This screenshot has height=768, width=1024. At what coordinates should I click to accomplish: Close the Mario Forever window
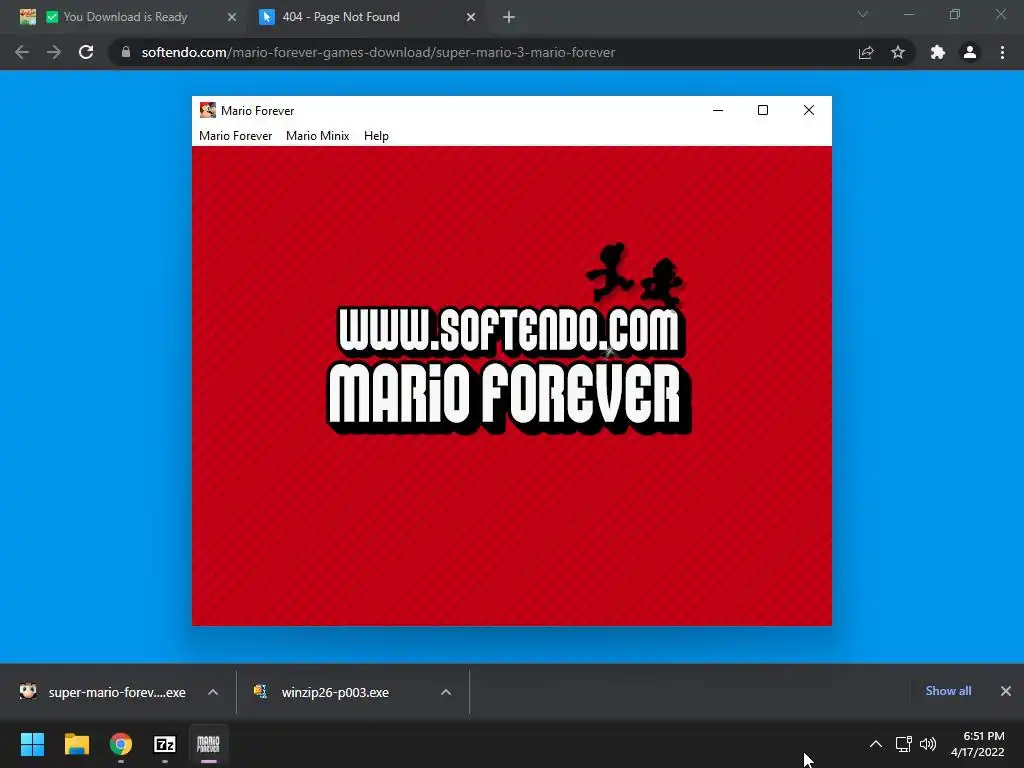[x=808, y=110]
